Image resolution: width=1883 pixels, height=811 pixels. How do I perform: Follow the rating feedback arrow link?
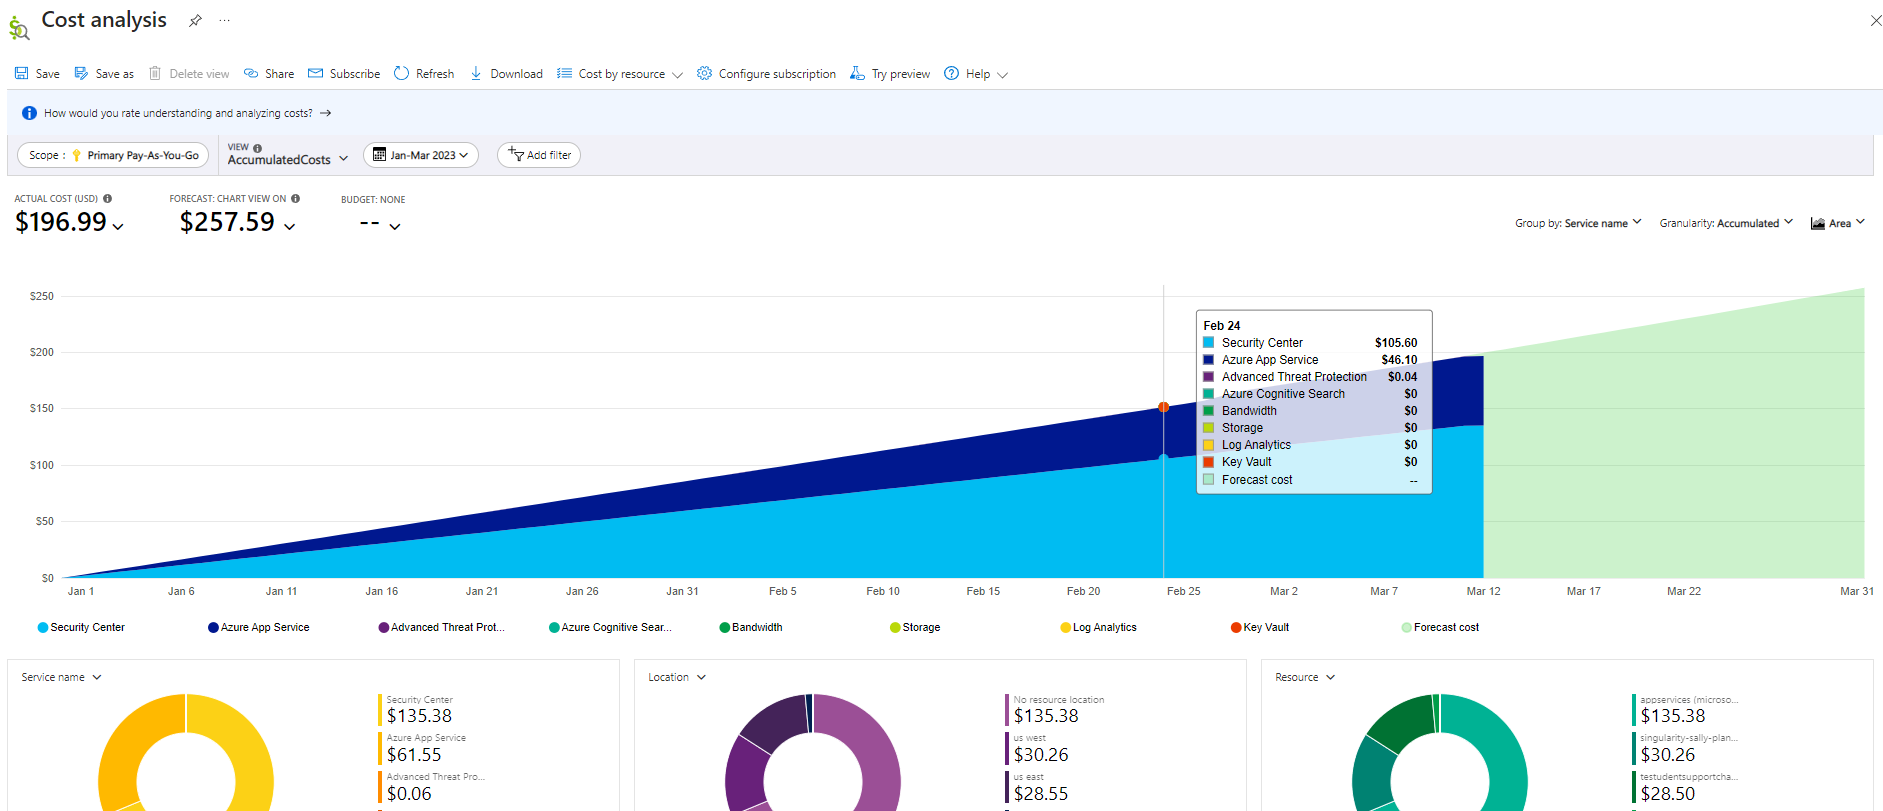pyautogui.click(x=326, y=113)
